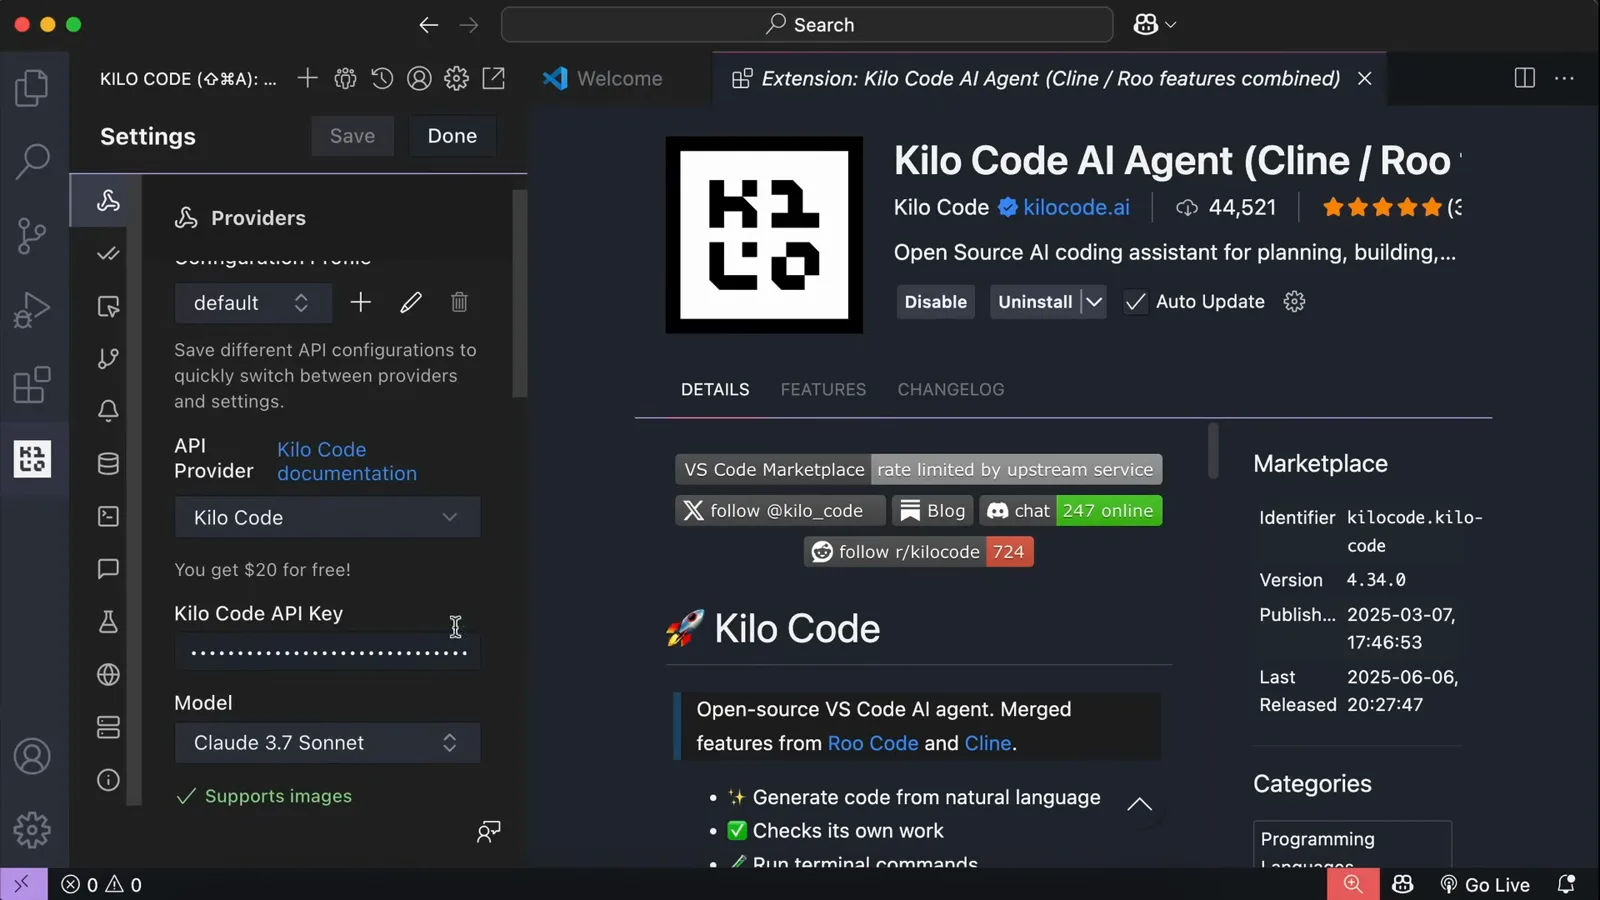Select Language globe settings section icon

(108, 674)
